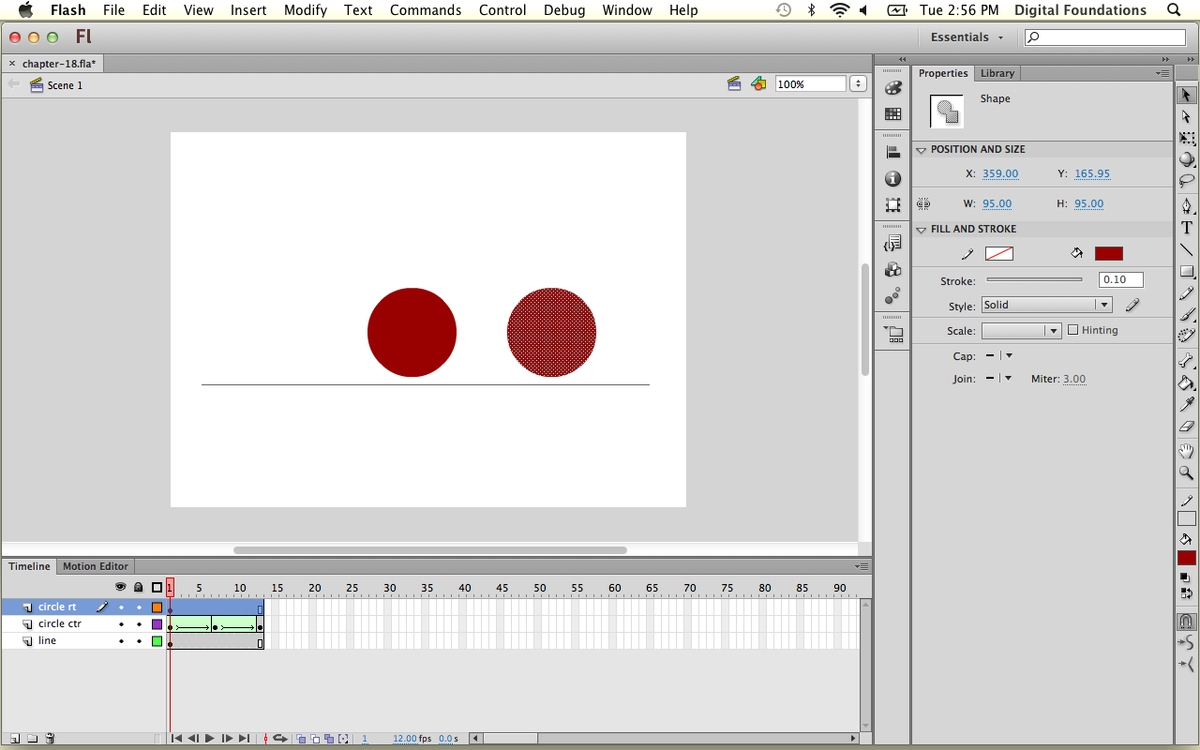Select the Lasso tool

(1186, 181)
